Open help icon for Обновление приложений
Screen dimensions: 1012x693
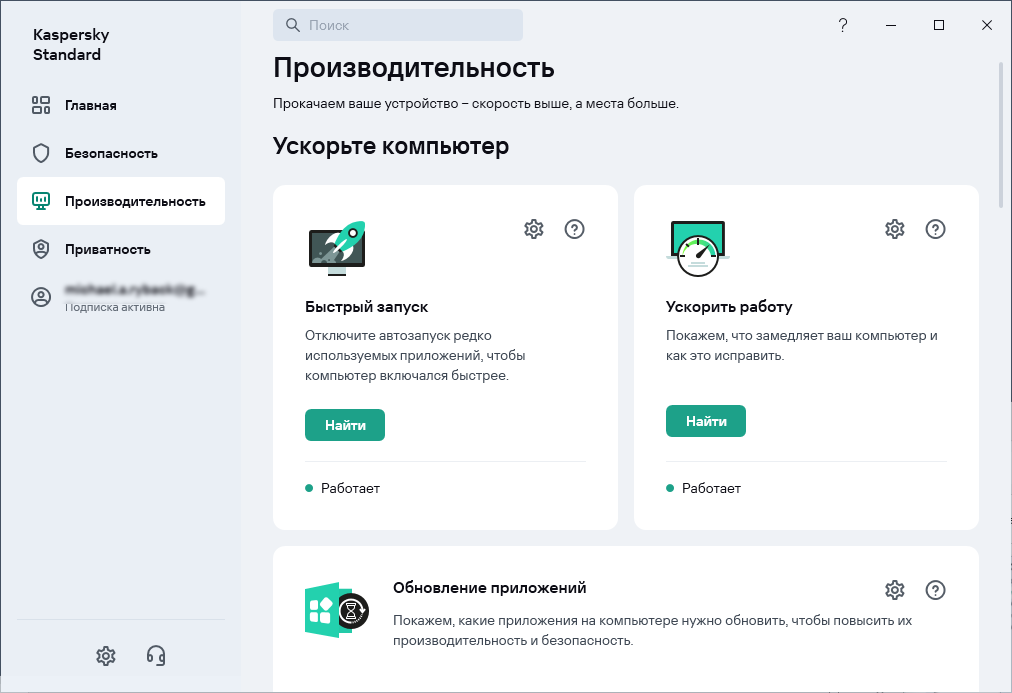point(935,590)
